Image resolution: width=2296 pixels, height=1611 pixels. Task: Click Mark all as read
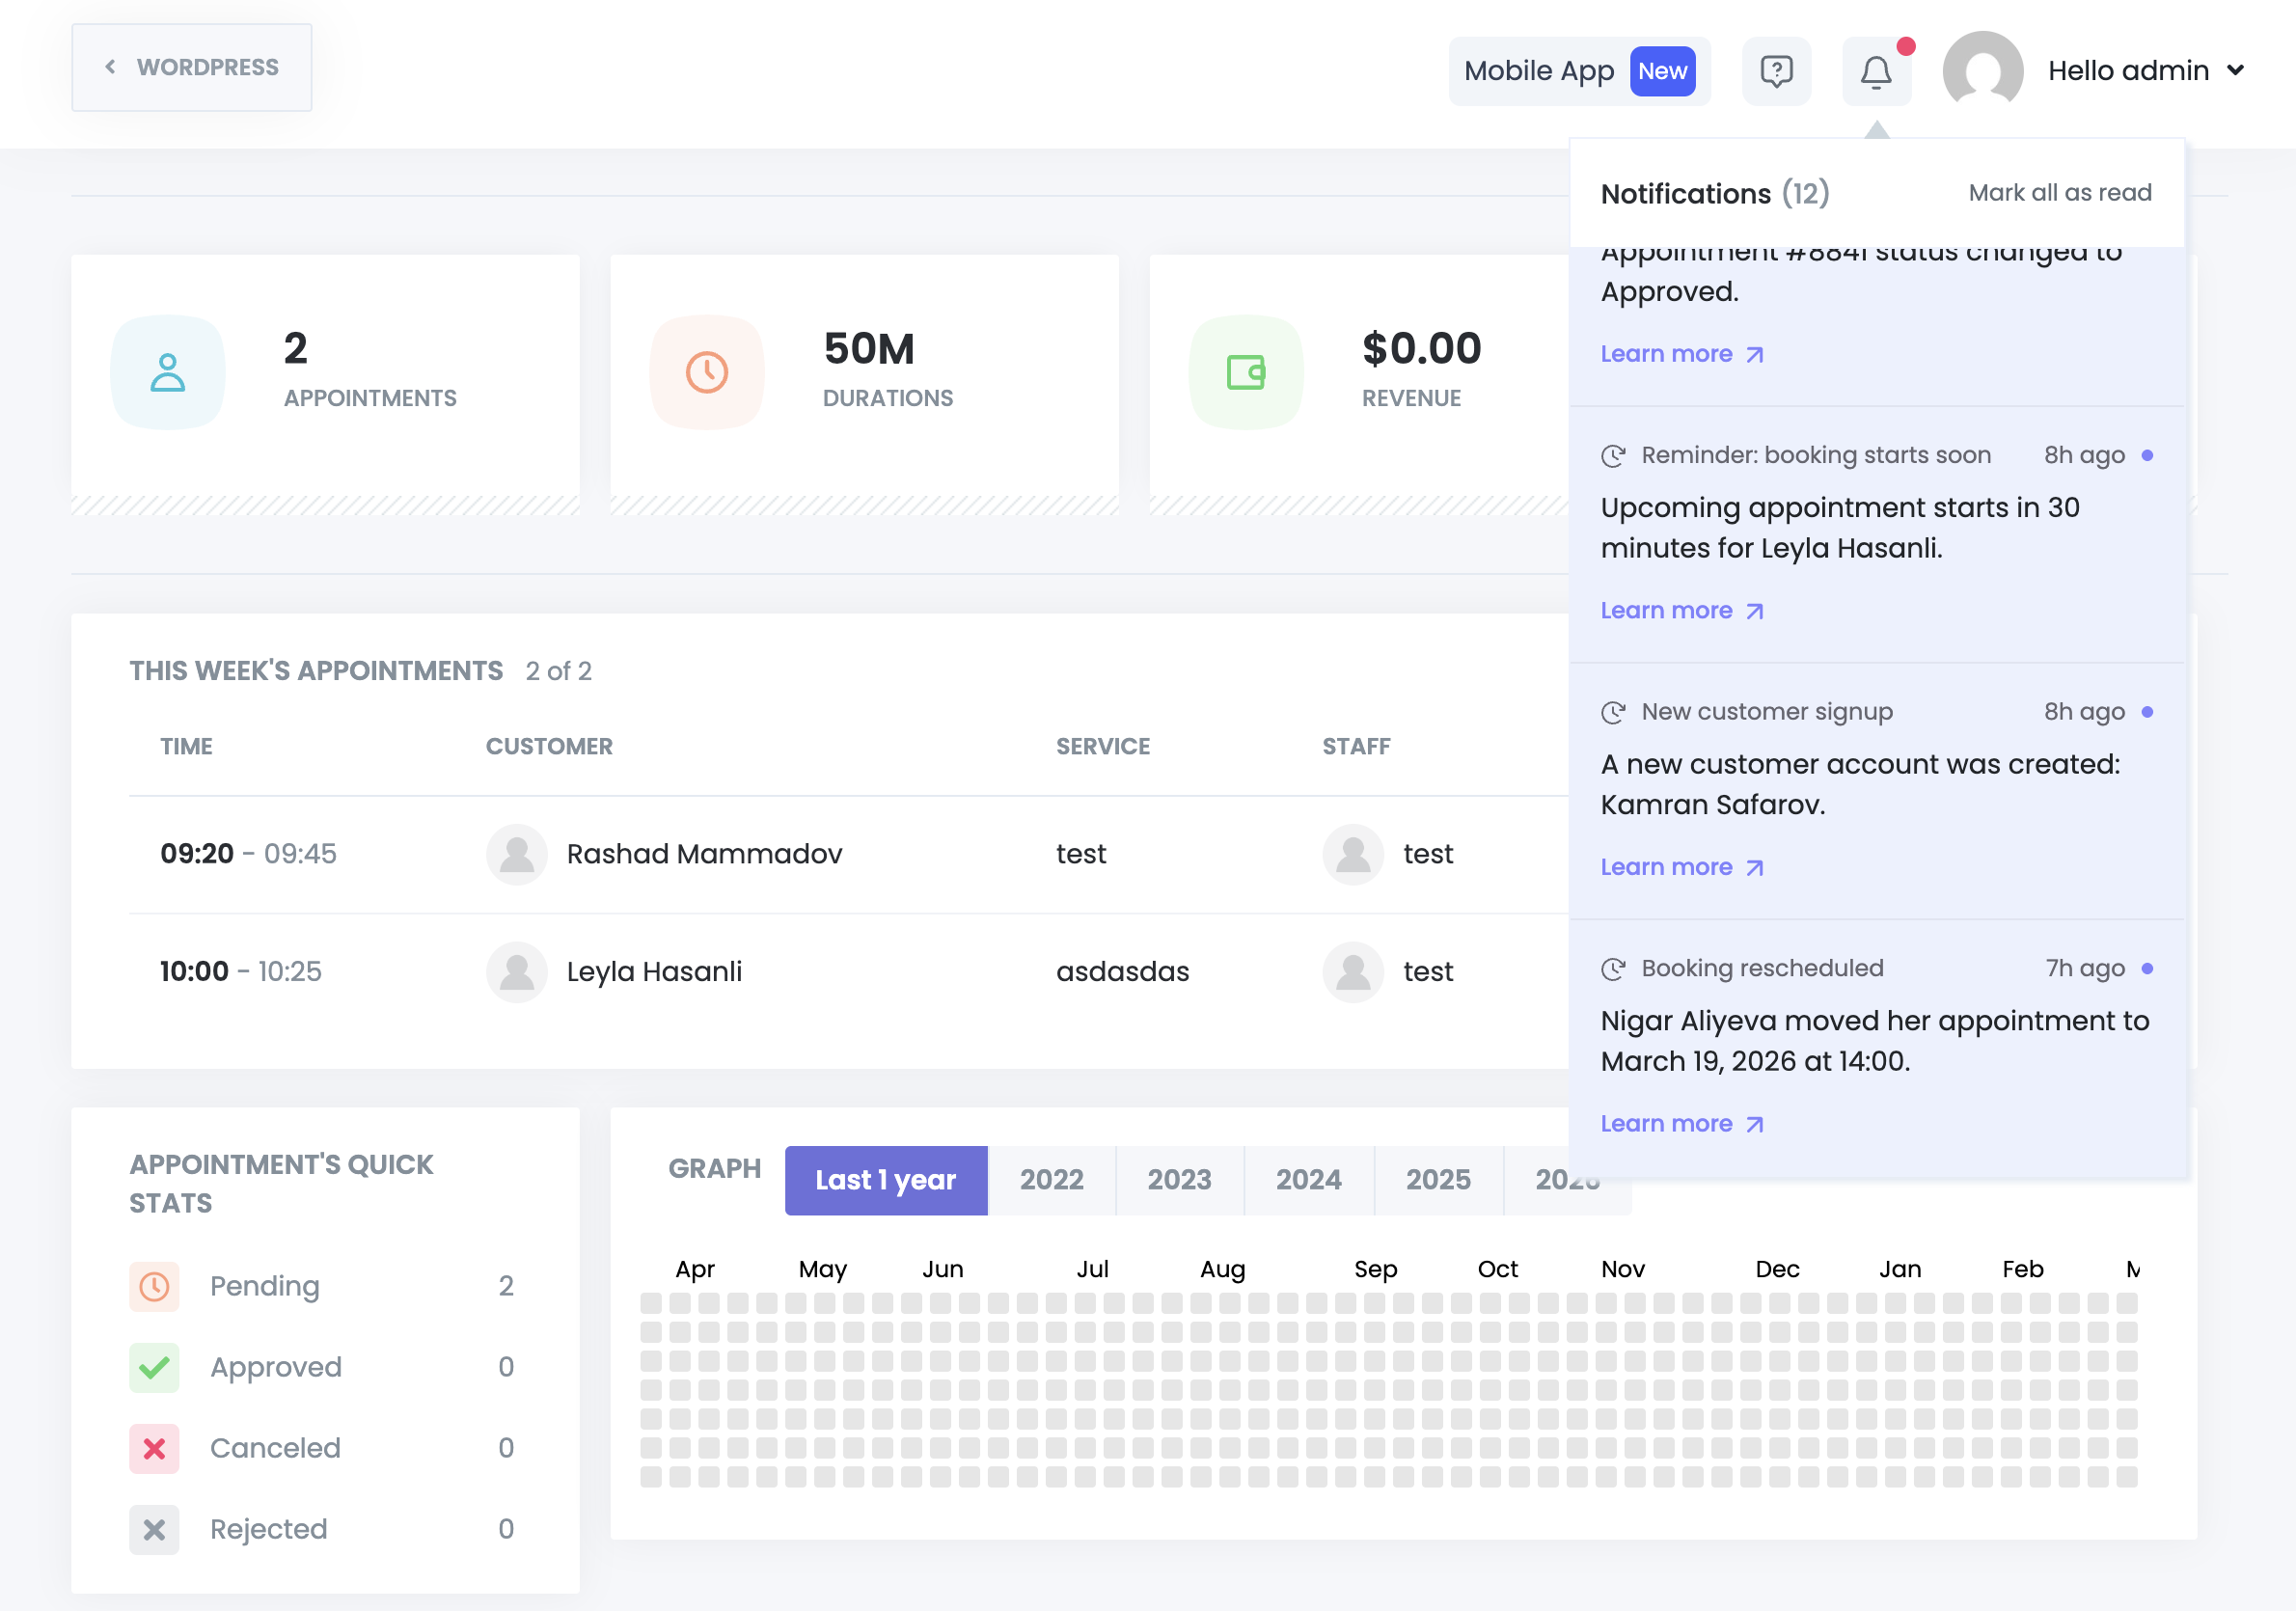pyautogui.click(x=2059, y=193)
